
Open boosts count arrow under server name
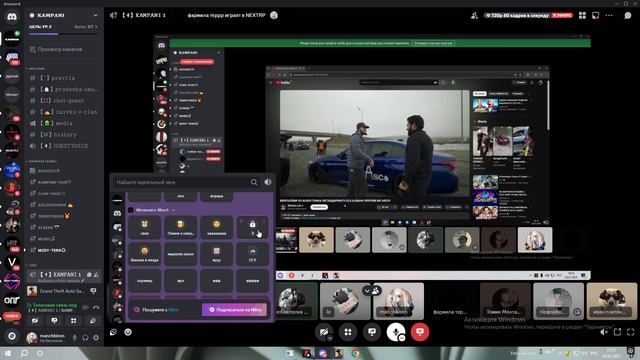86,27
